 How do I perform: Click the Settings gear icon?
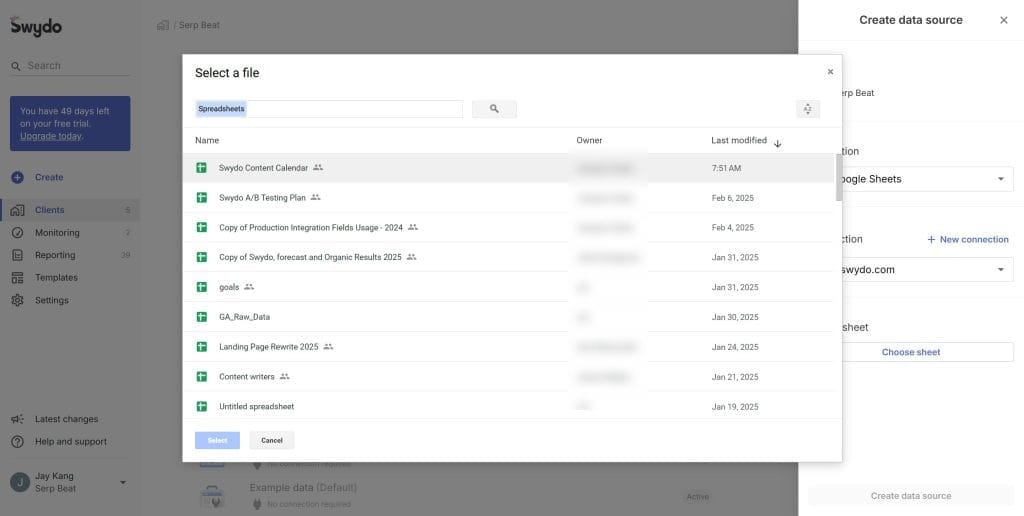(18, 300)
